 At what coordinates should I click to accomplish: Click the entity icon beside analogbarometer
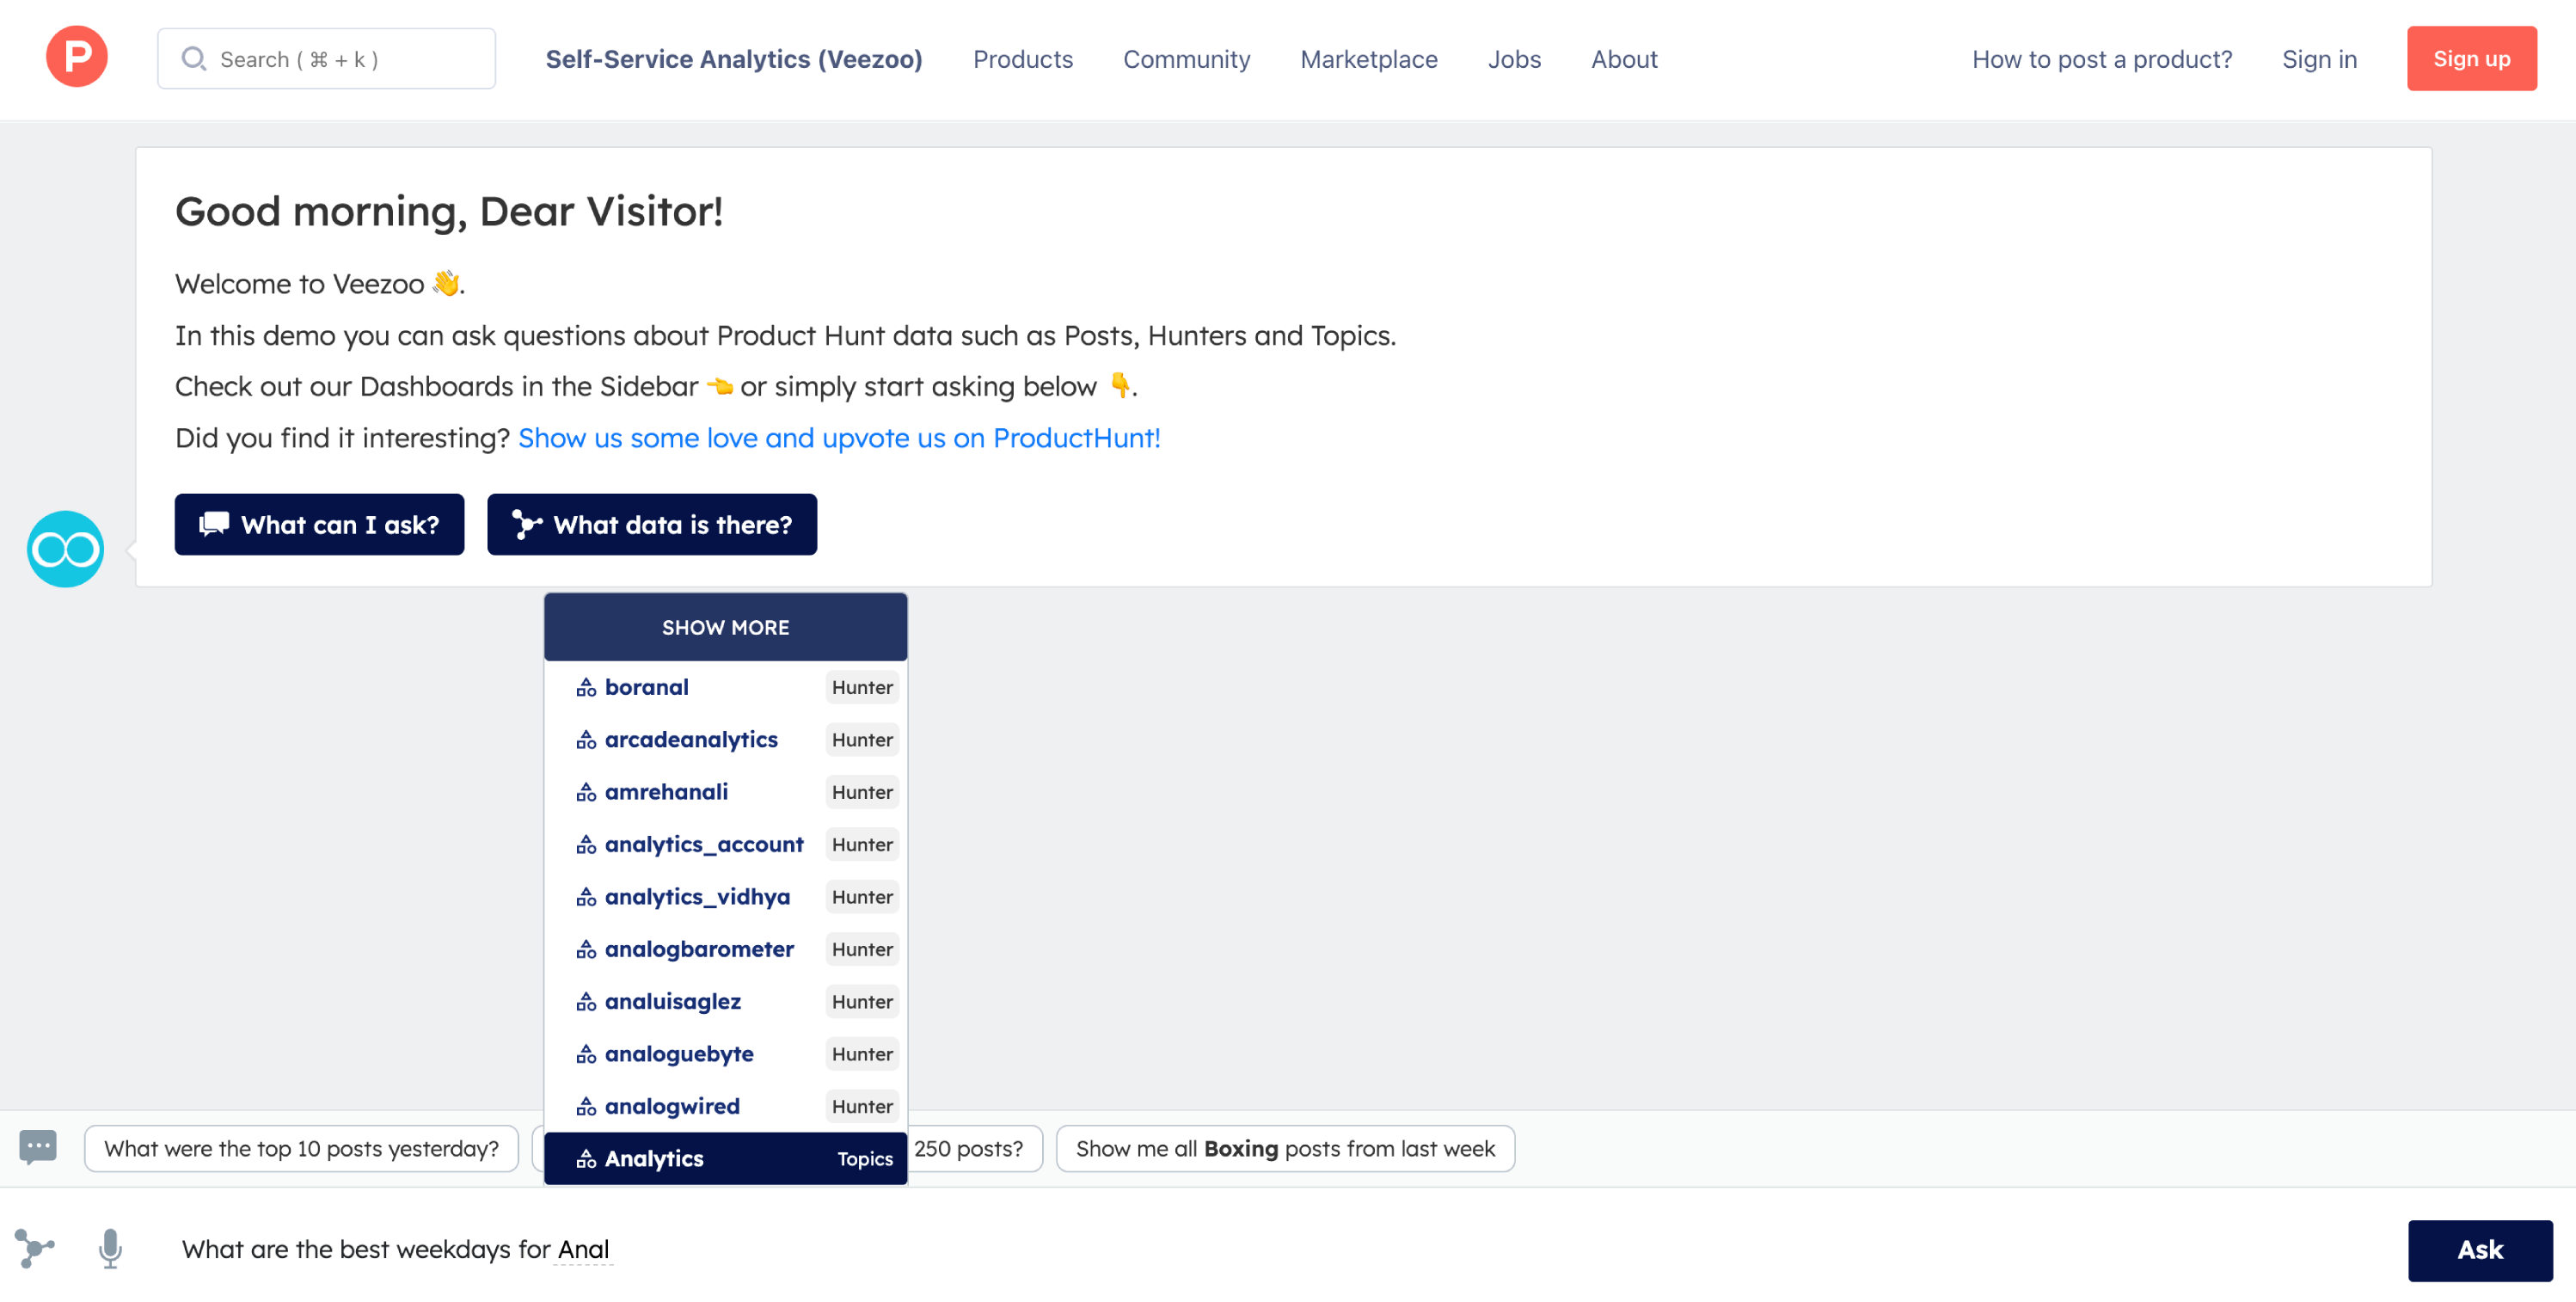586,949
